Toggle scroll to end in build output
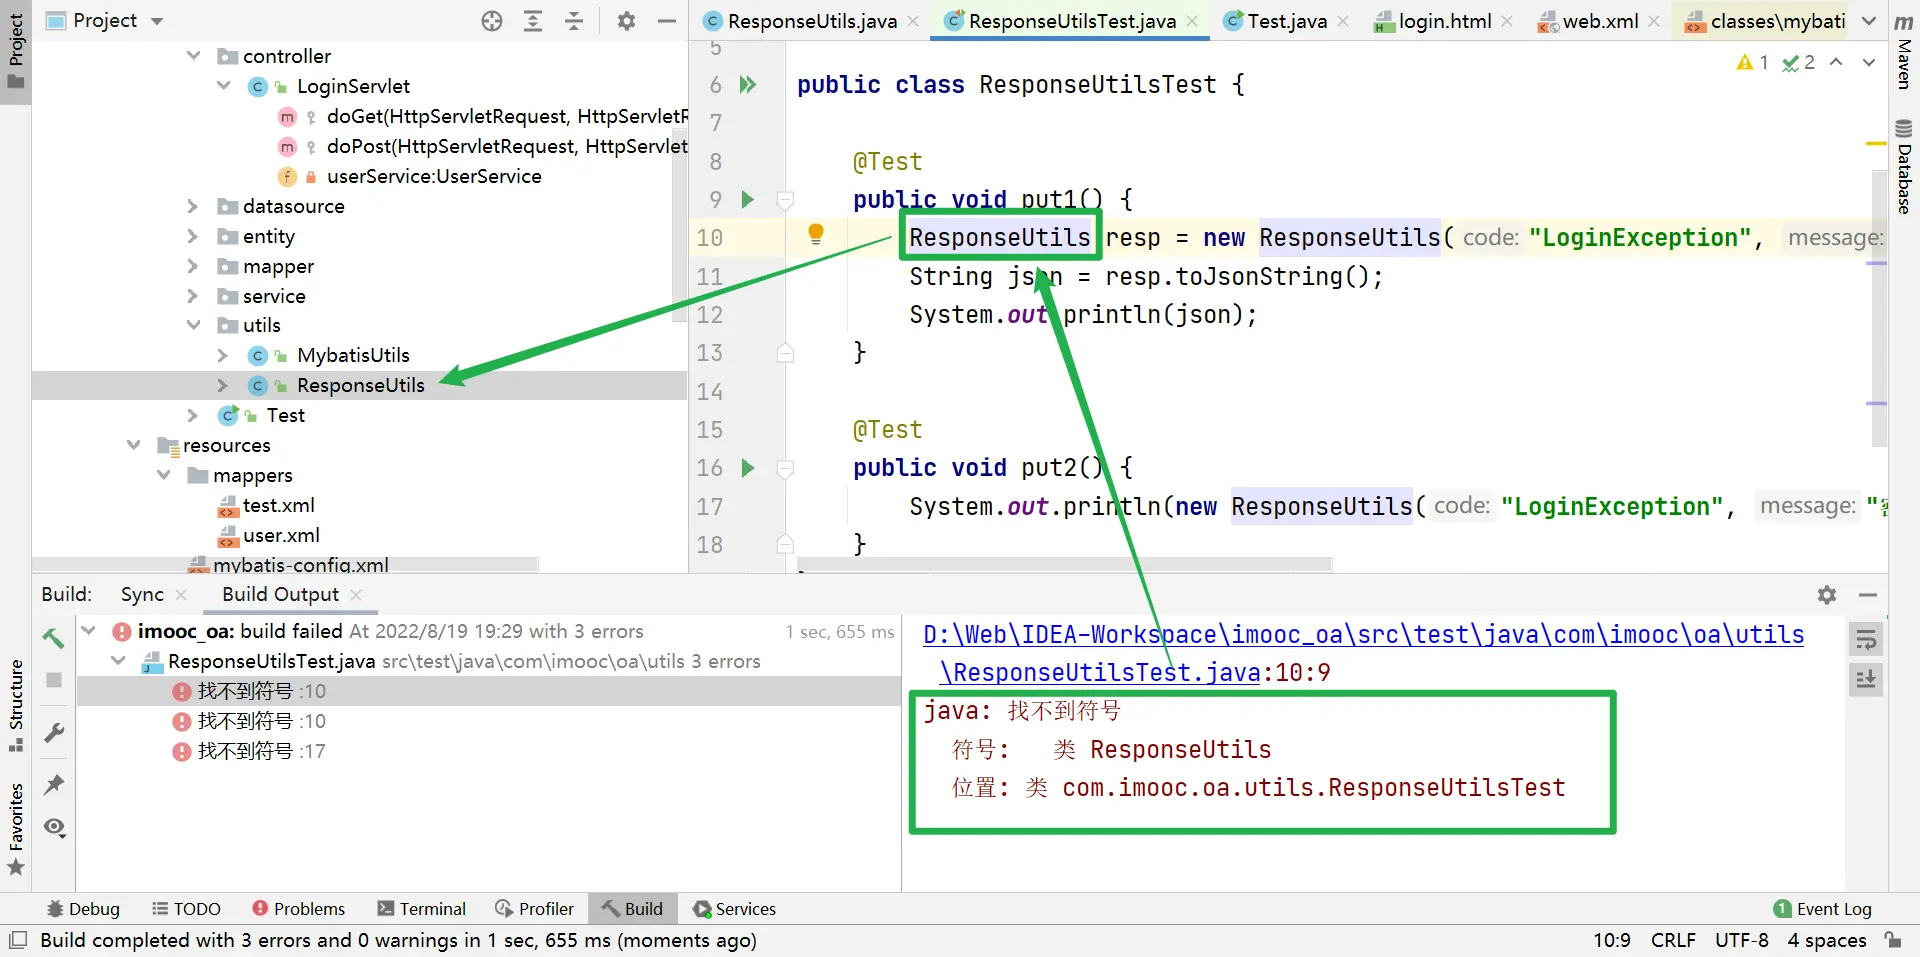Screen dimensions: 1920x957 1865,681
